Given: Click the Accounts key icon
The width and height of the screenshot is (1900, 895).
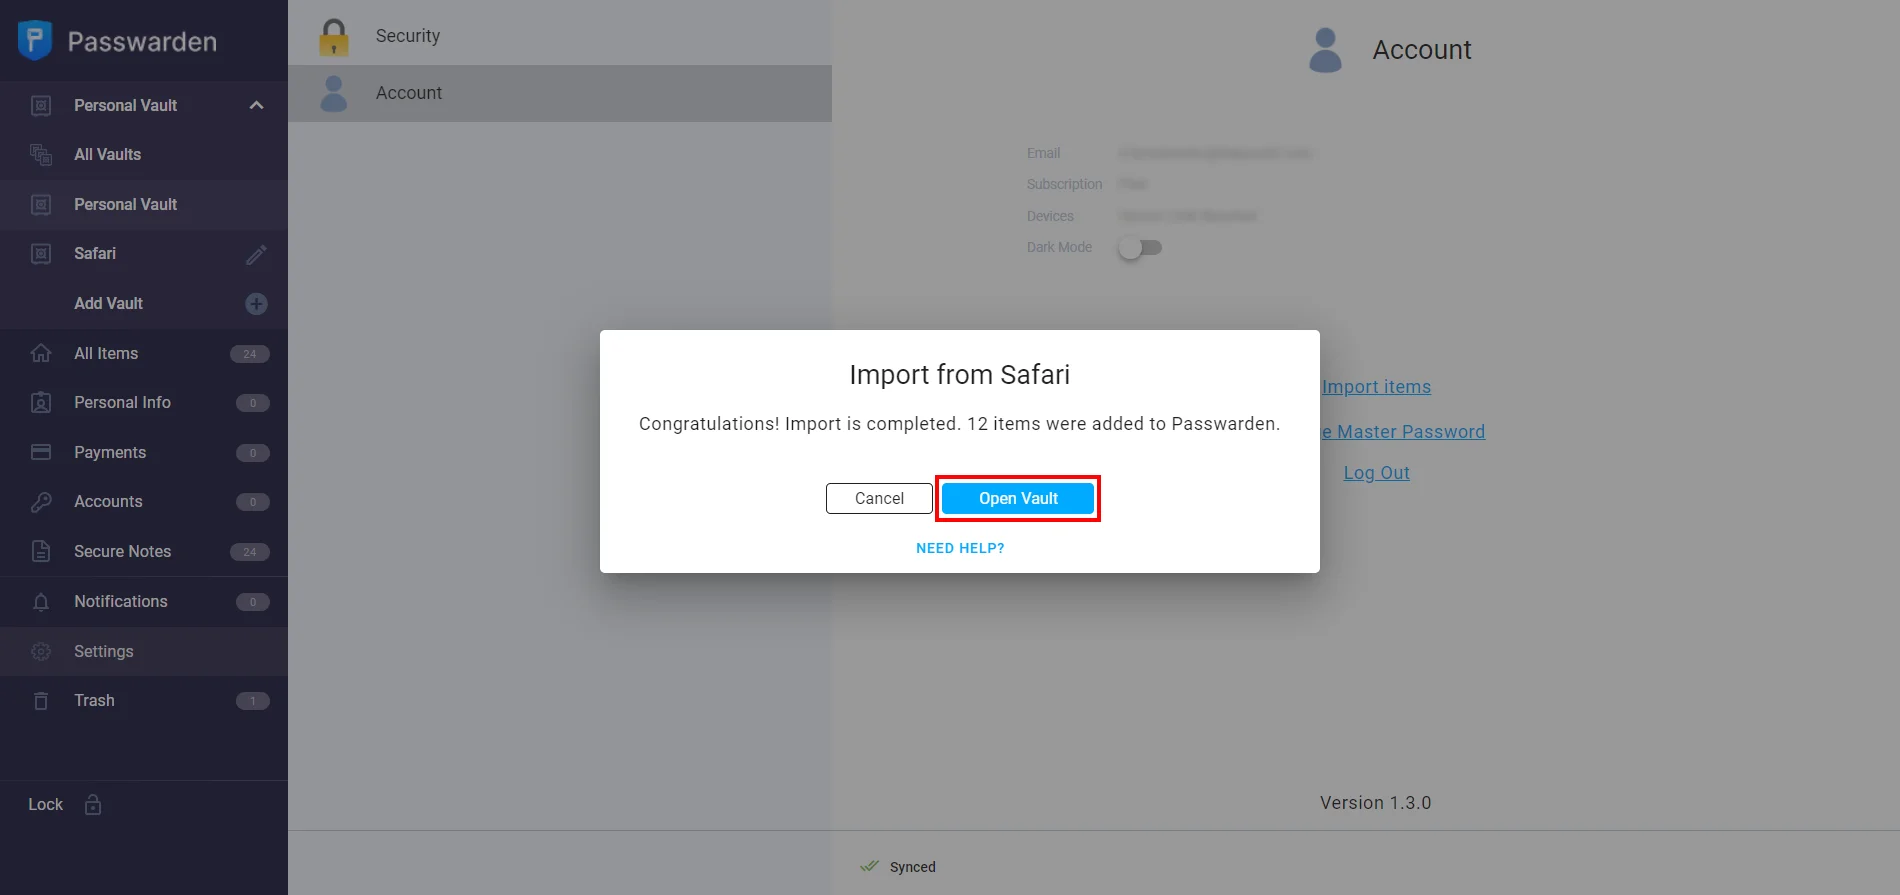Looking at the screenshot, I should click(41, 502).
